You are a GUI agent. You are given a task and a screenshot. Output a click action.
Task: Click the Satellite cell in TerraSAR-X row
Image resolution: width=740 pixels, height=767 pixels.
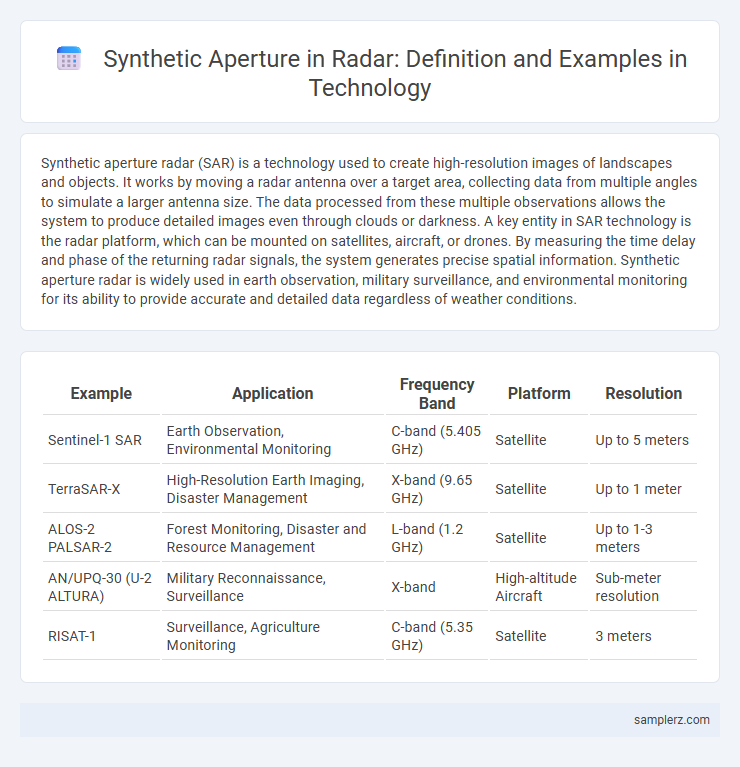pos(539,489)
